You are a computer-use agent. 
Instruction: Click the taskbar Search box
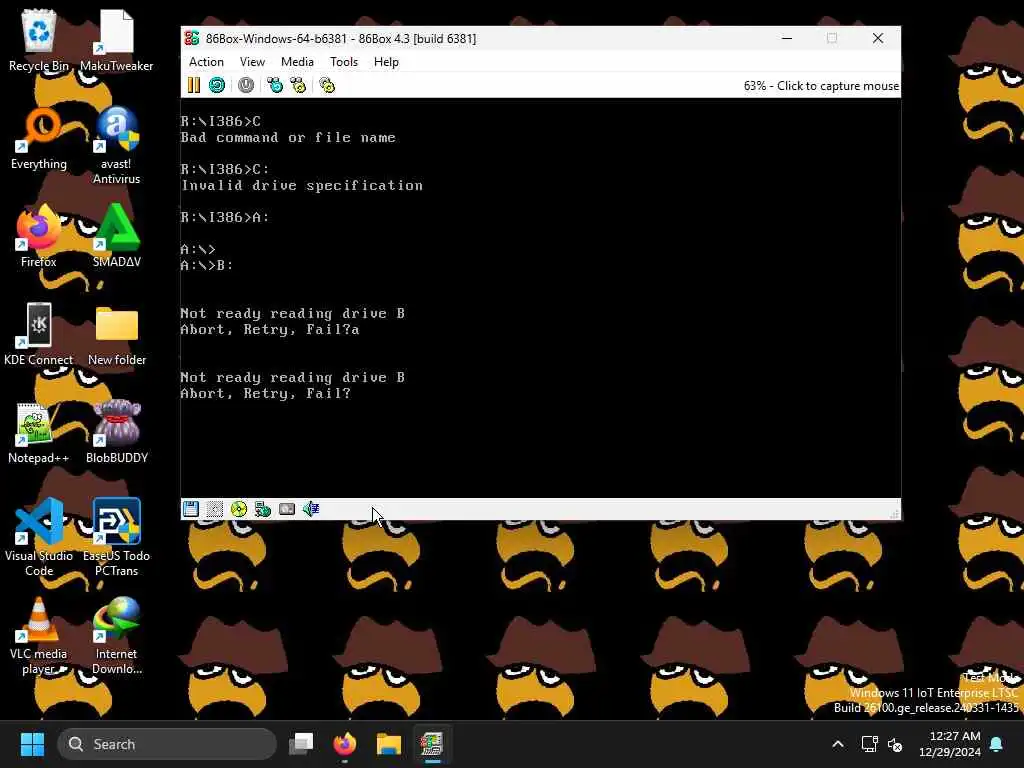[x=167, y=744]
